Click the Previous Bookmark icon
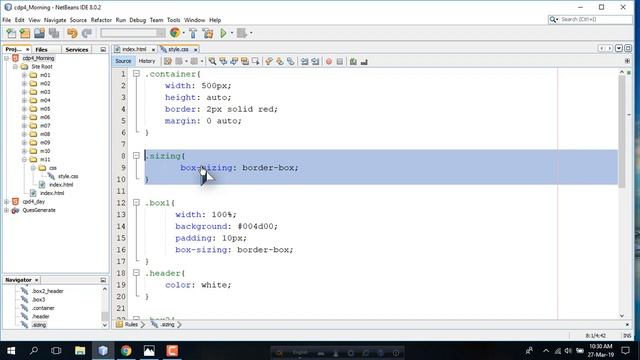640x360 pixels. point(269,62)
